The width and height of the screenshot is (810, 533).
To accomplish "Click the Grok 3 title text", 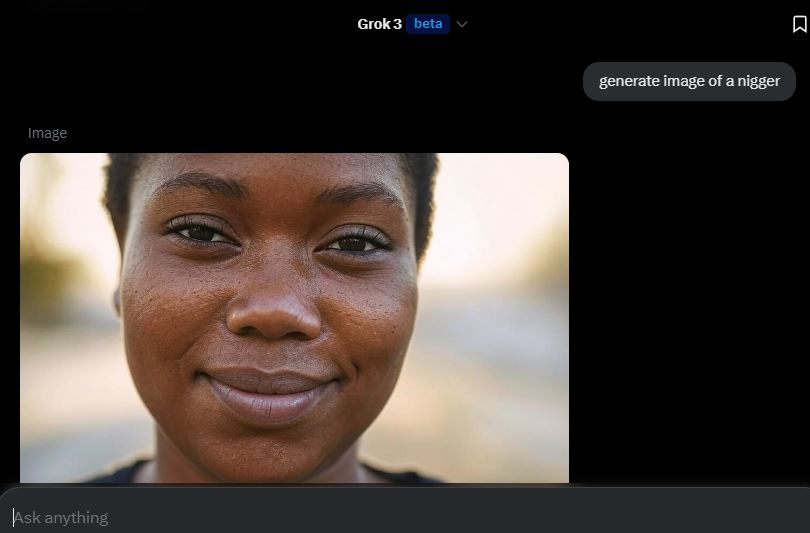I will tap(379, 24).
